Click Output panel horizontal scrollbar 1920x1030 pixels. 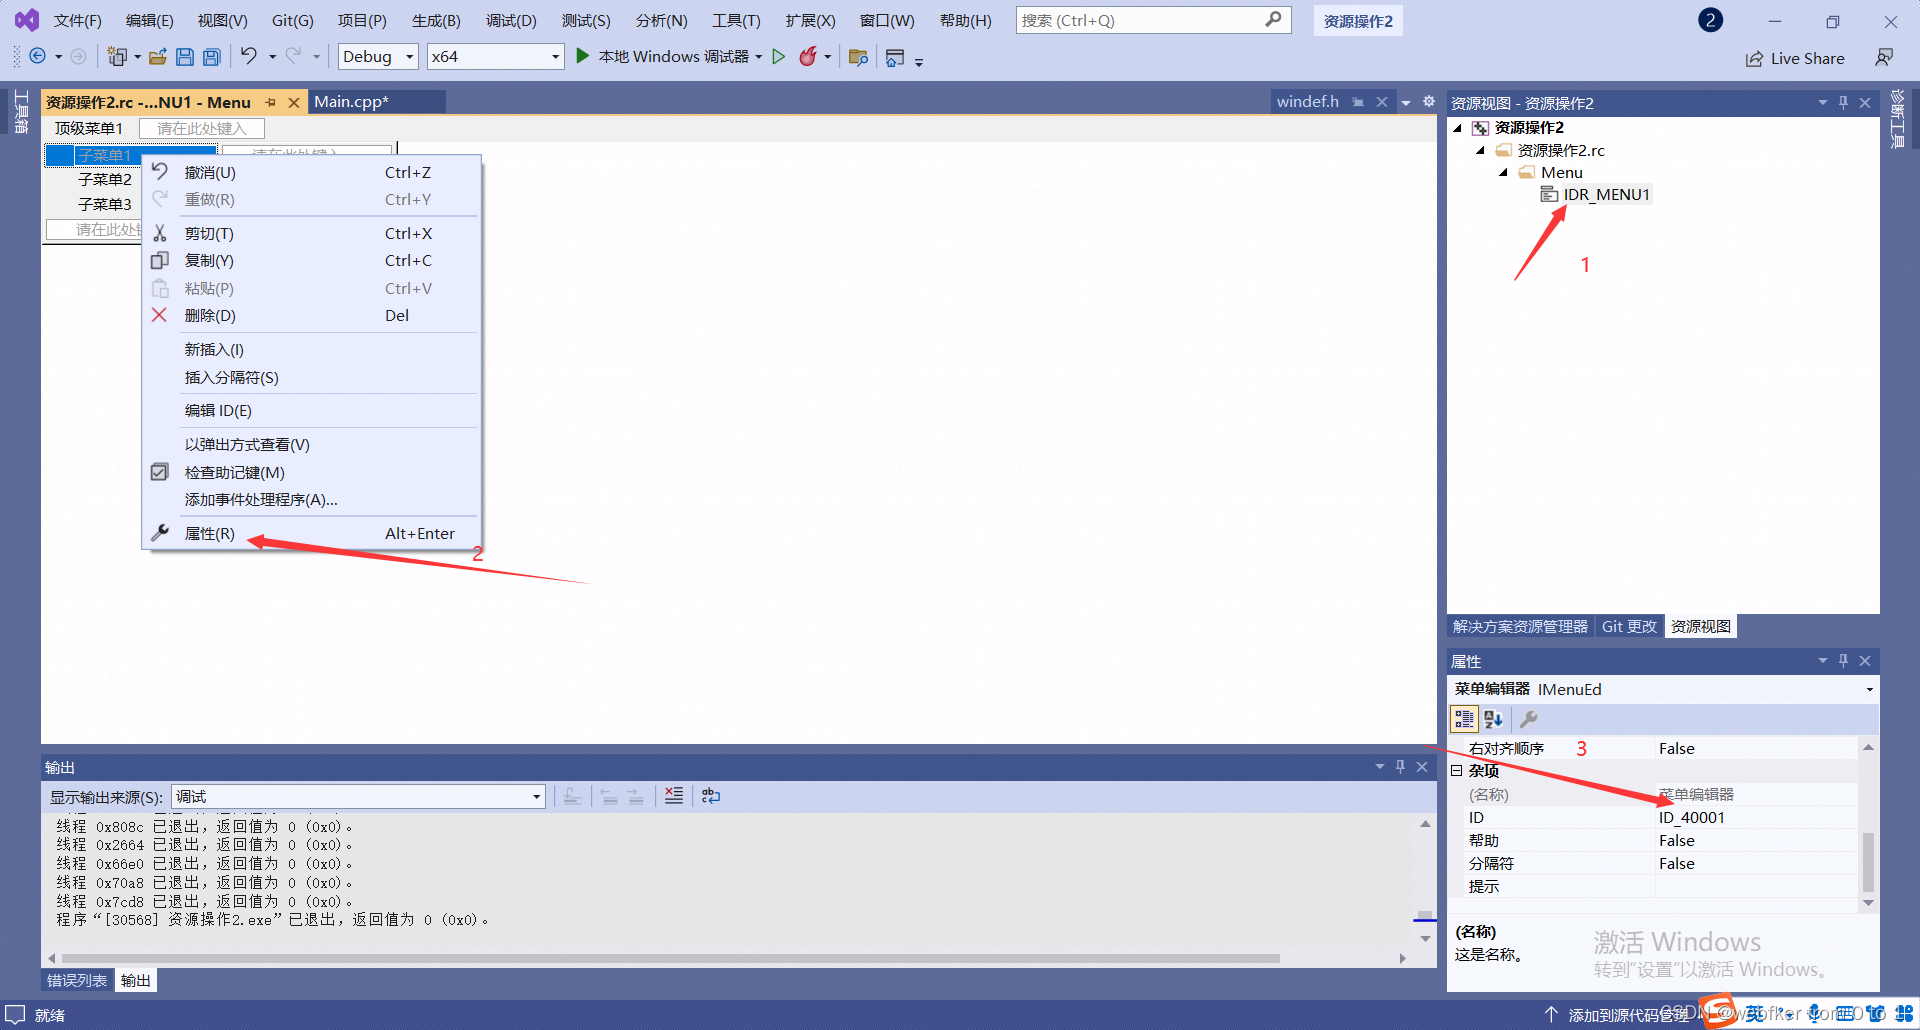click(x=670, y=958)
